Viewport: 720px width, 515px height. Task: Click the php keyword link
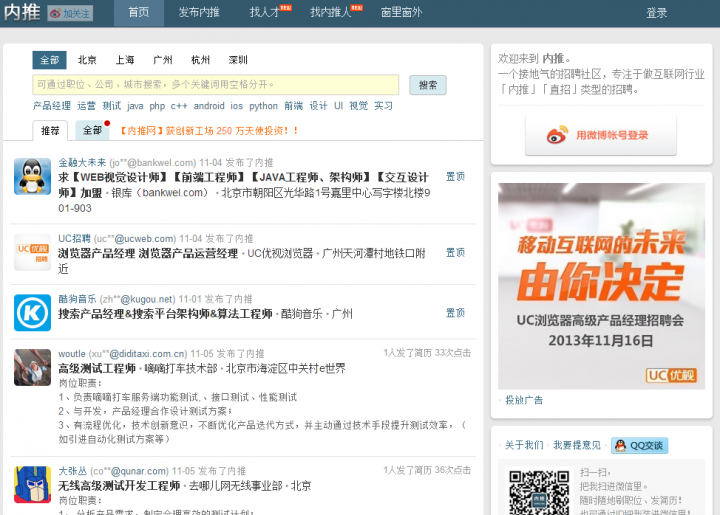pos(157,106)
